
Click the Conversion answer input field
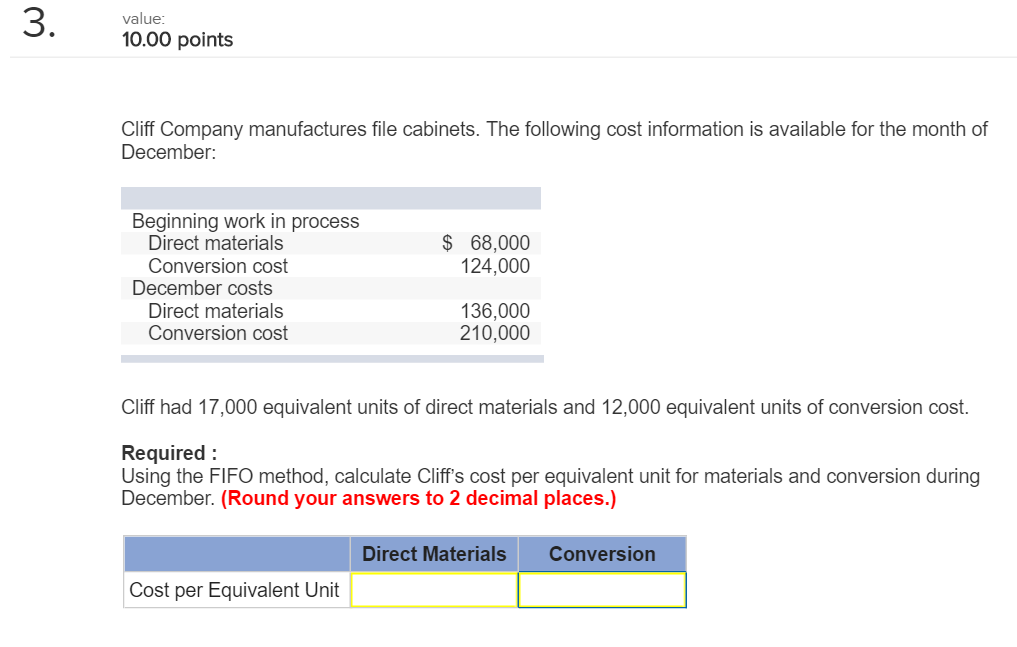(x=601, y=590)
